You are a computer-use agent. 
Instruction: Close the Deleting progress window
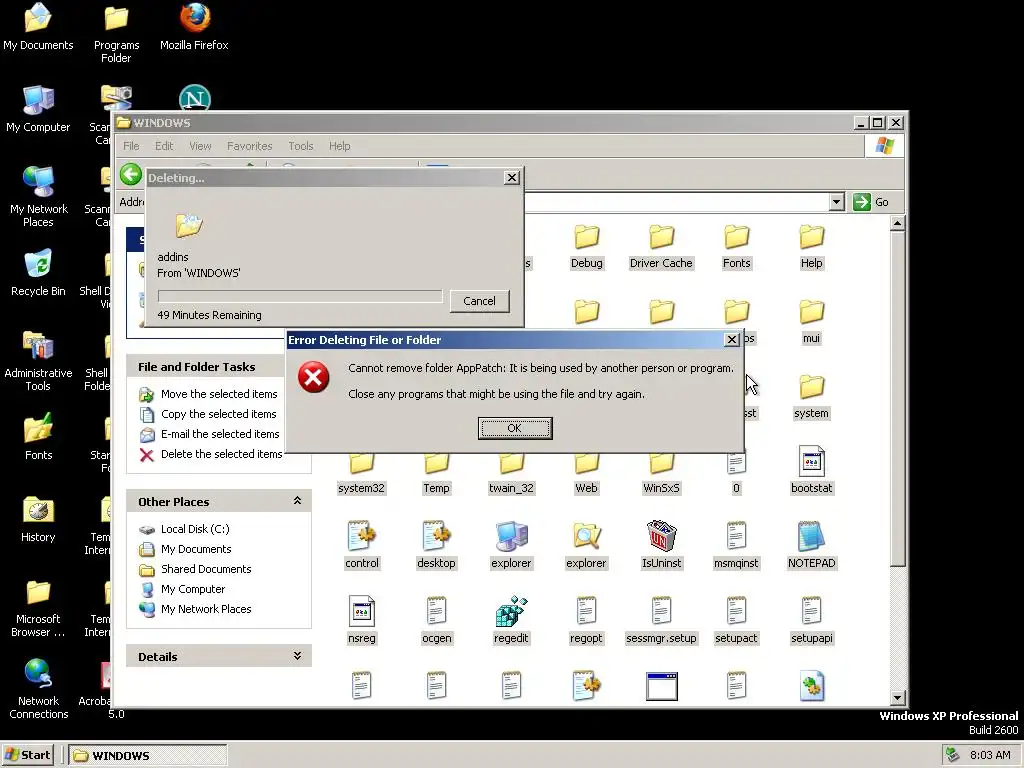[512, 178]
